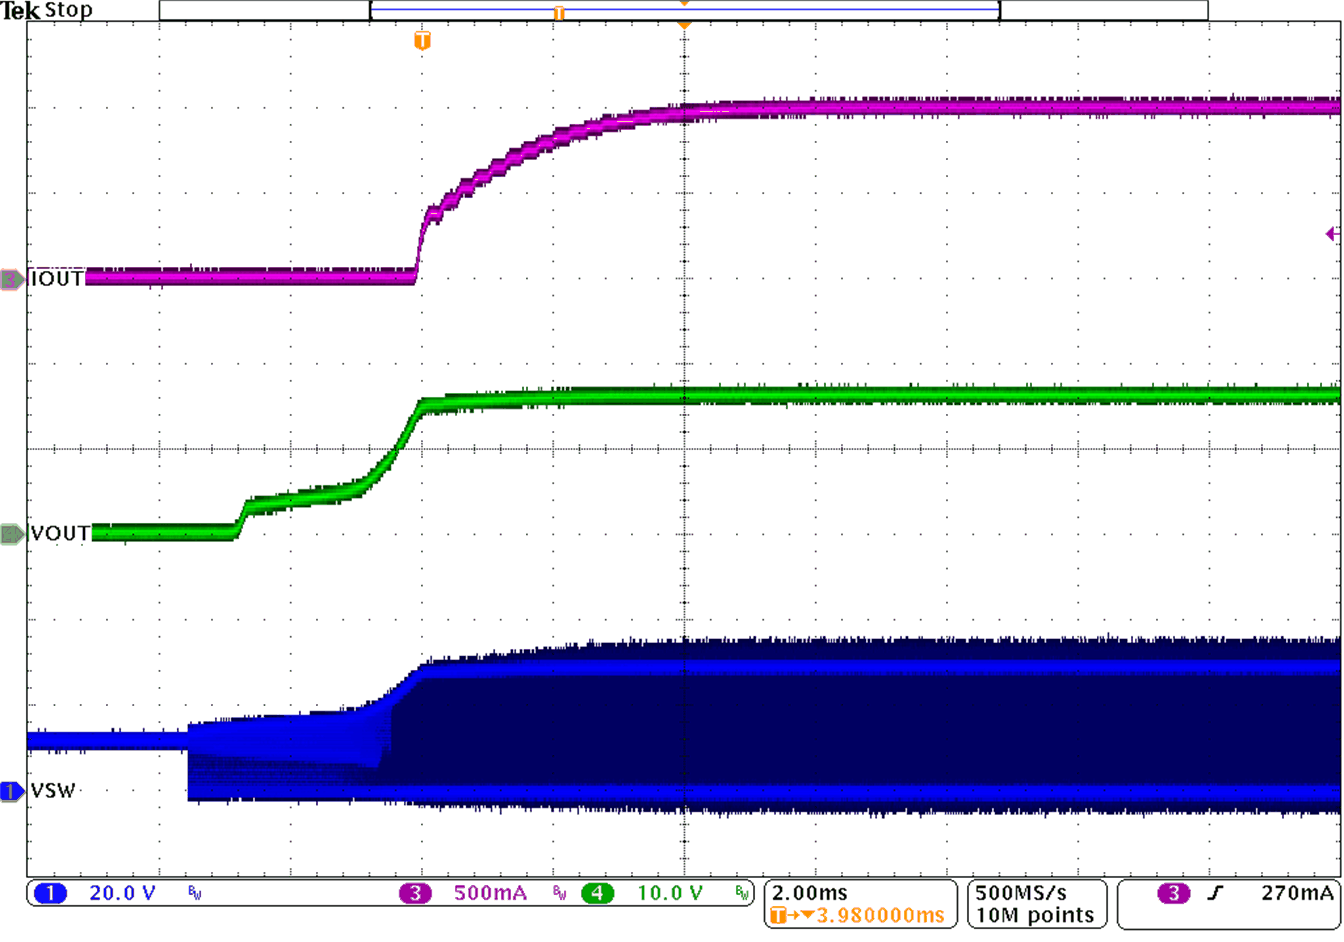Click the channel 1 VSW ground marker
The image size is (1344, 942).
coord(12,791)
